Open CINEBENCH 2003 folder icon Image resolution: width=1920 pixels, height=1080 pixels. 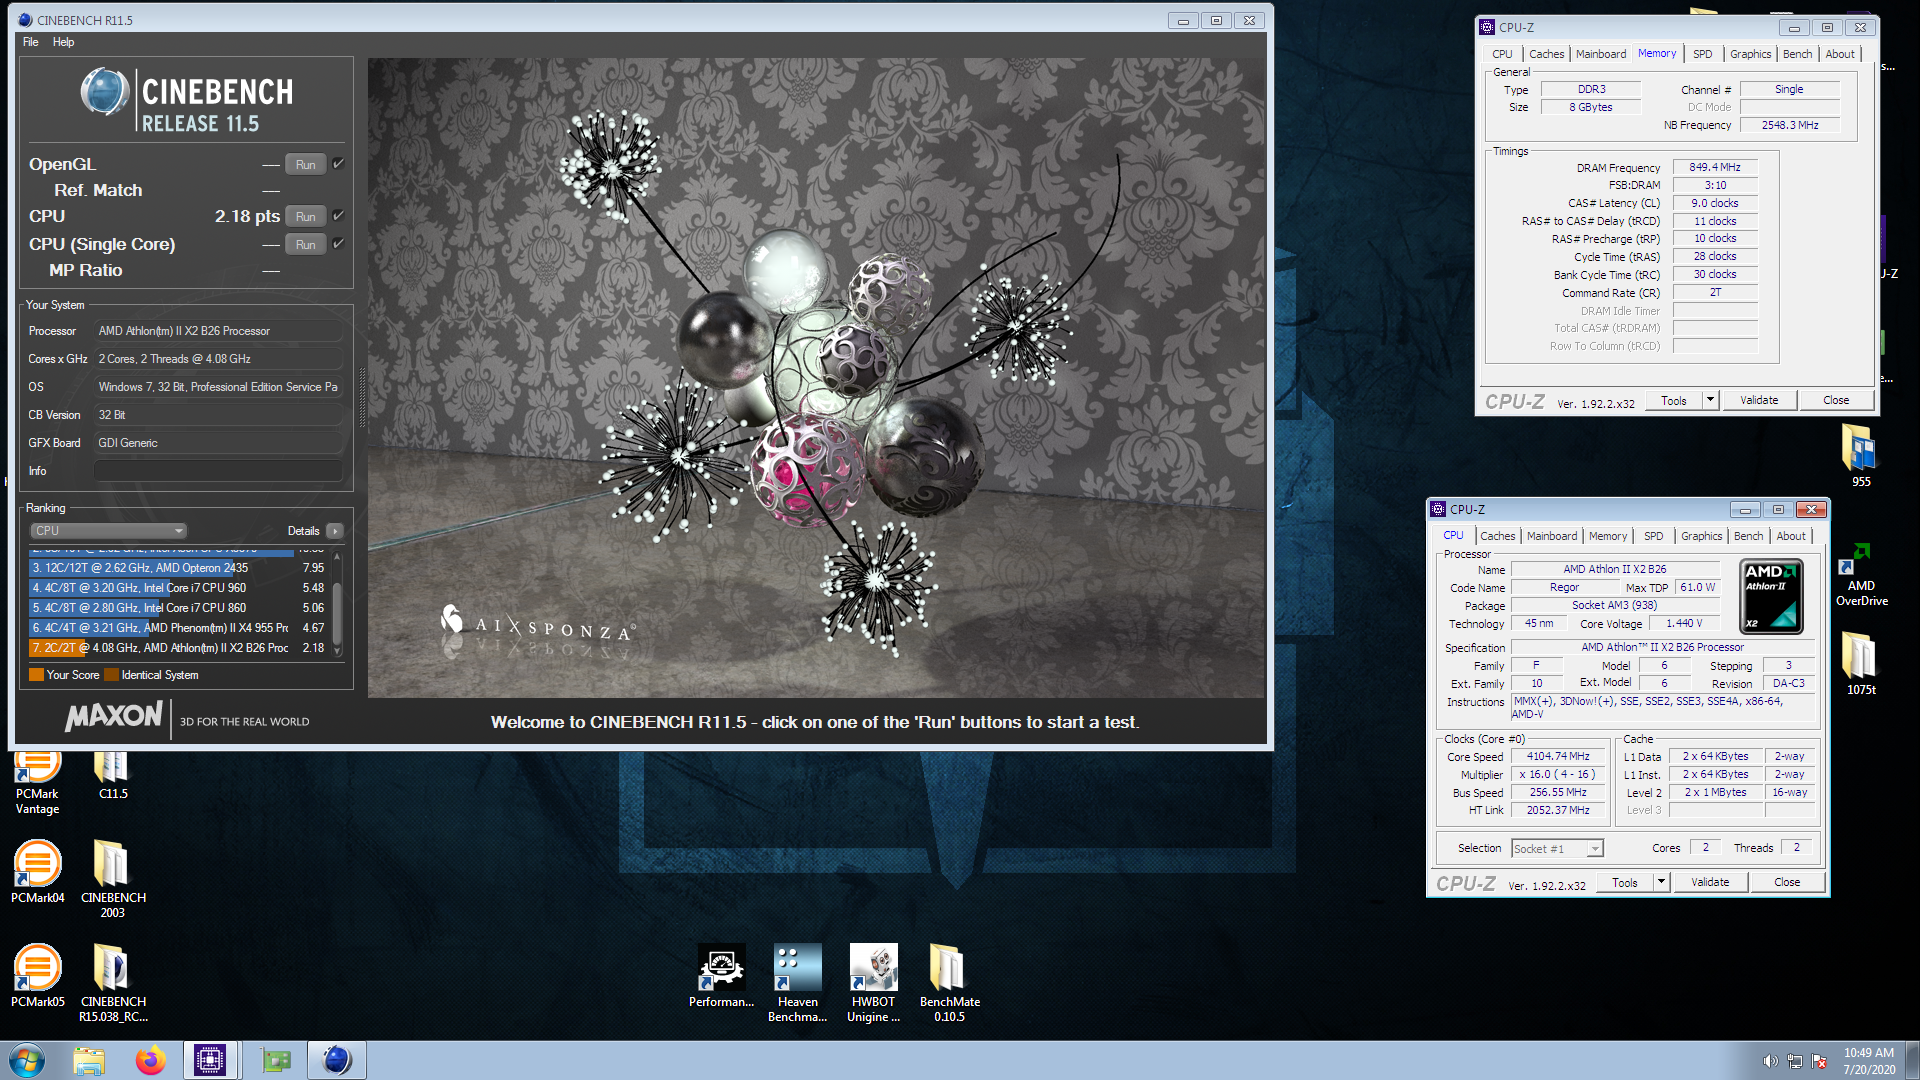[x=112, y=879]
